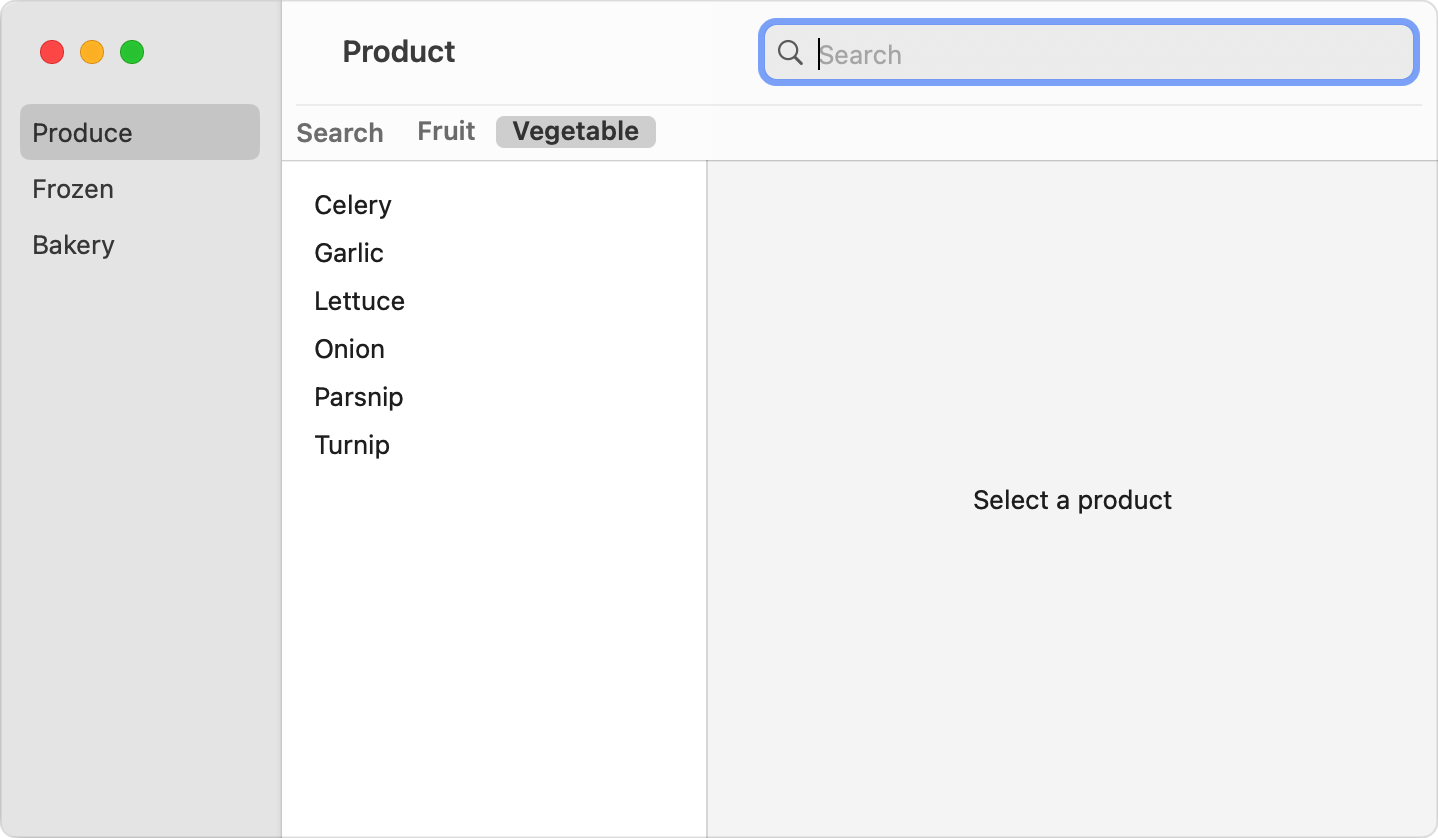
Task: Go to the Bakery sidebar category
Action: click(73, 245)
